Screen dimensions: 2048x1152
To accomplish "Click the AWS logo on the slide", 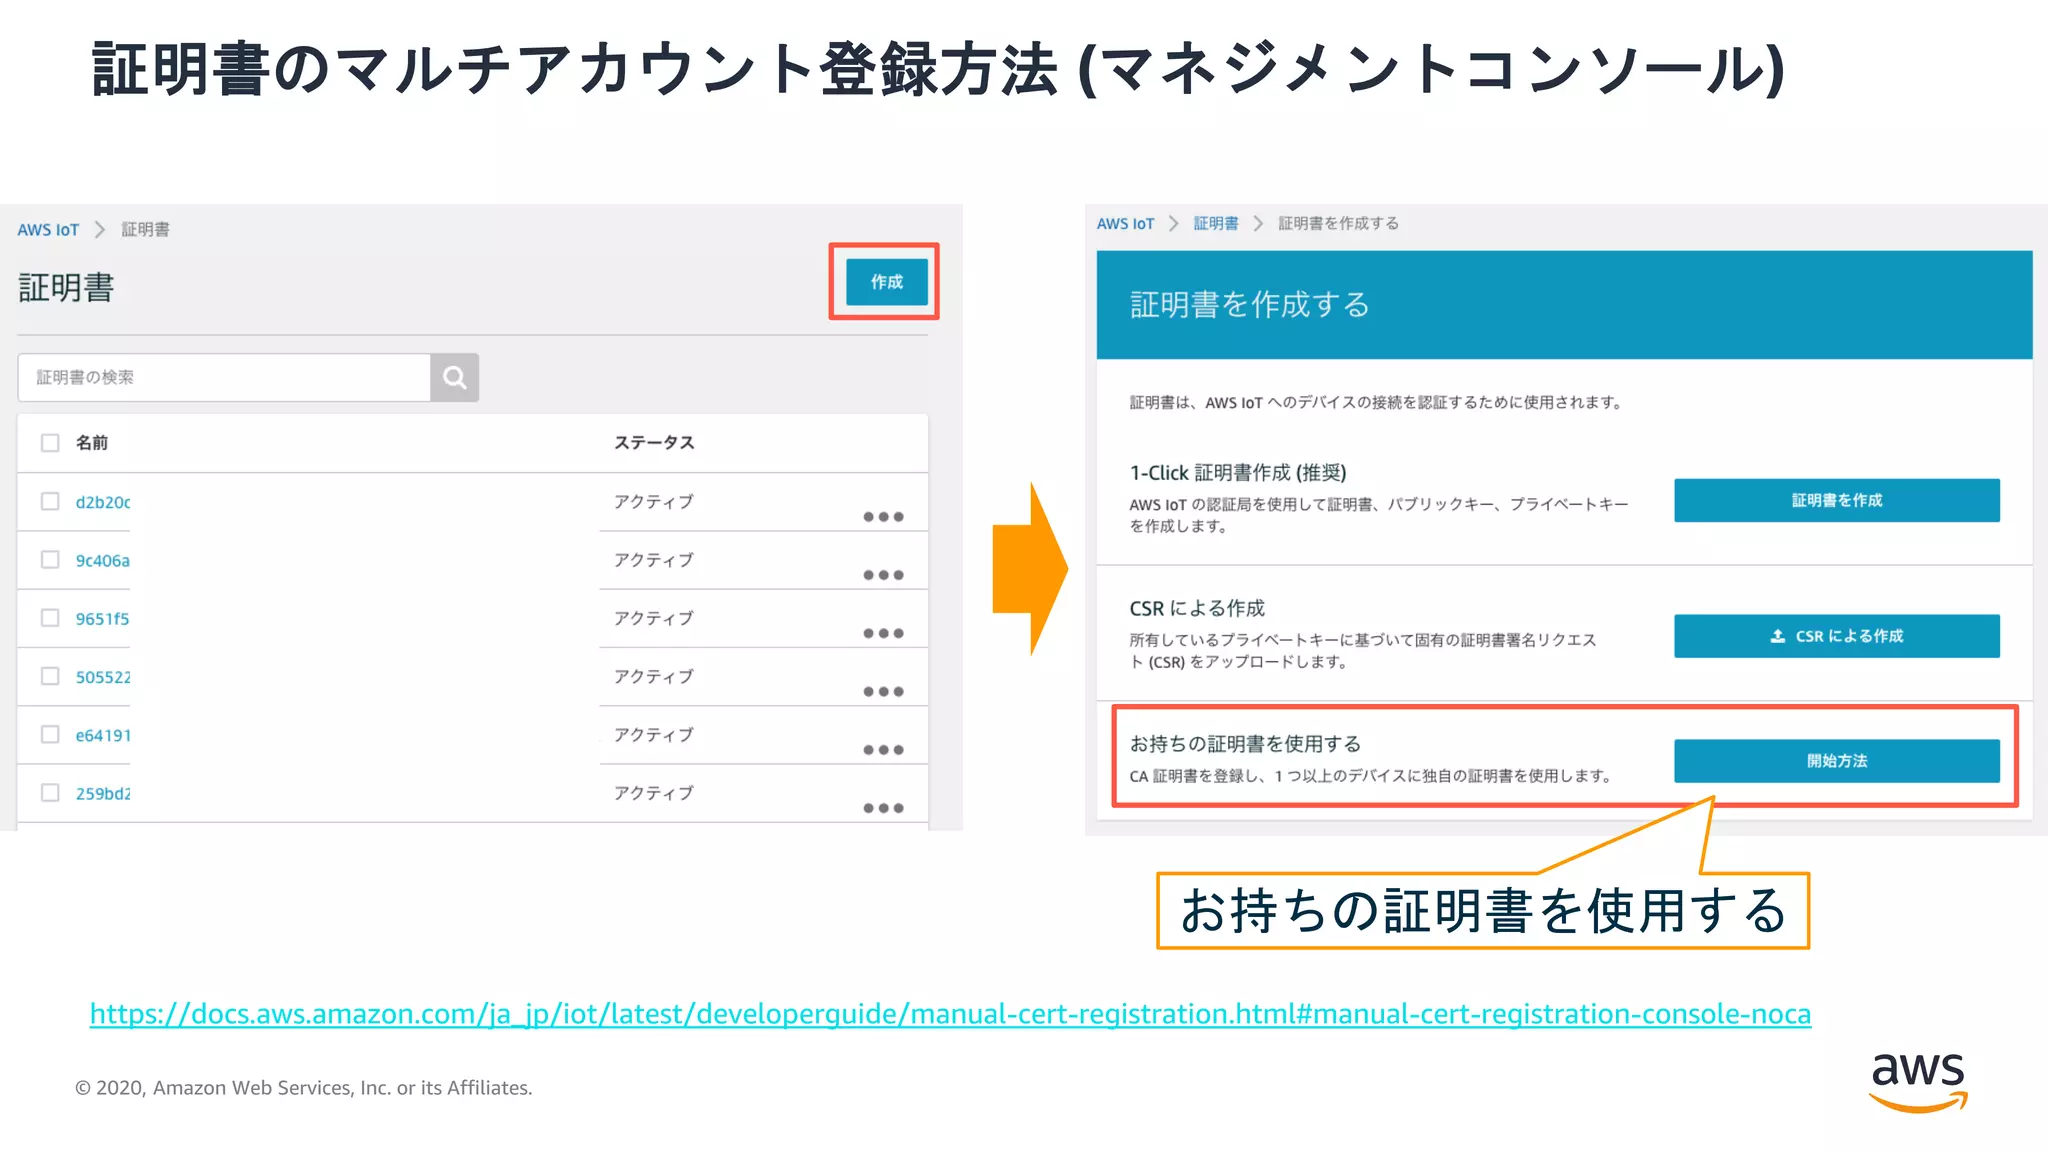I will pos(1918,1082).
